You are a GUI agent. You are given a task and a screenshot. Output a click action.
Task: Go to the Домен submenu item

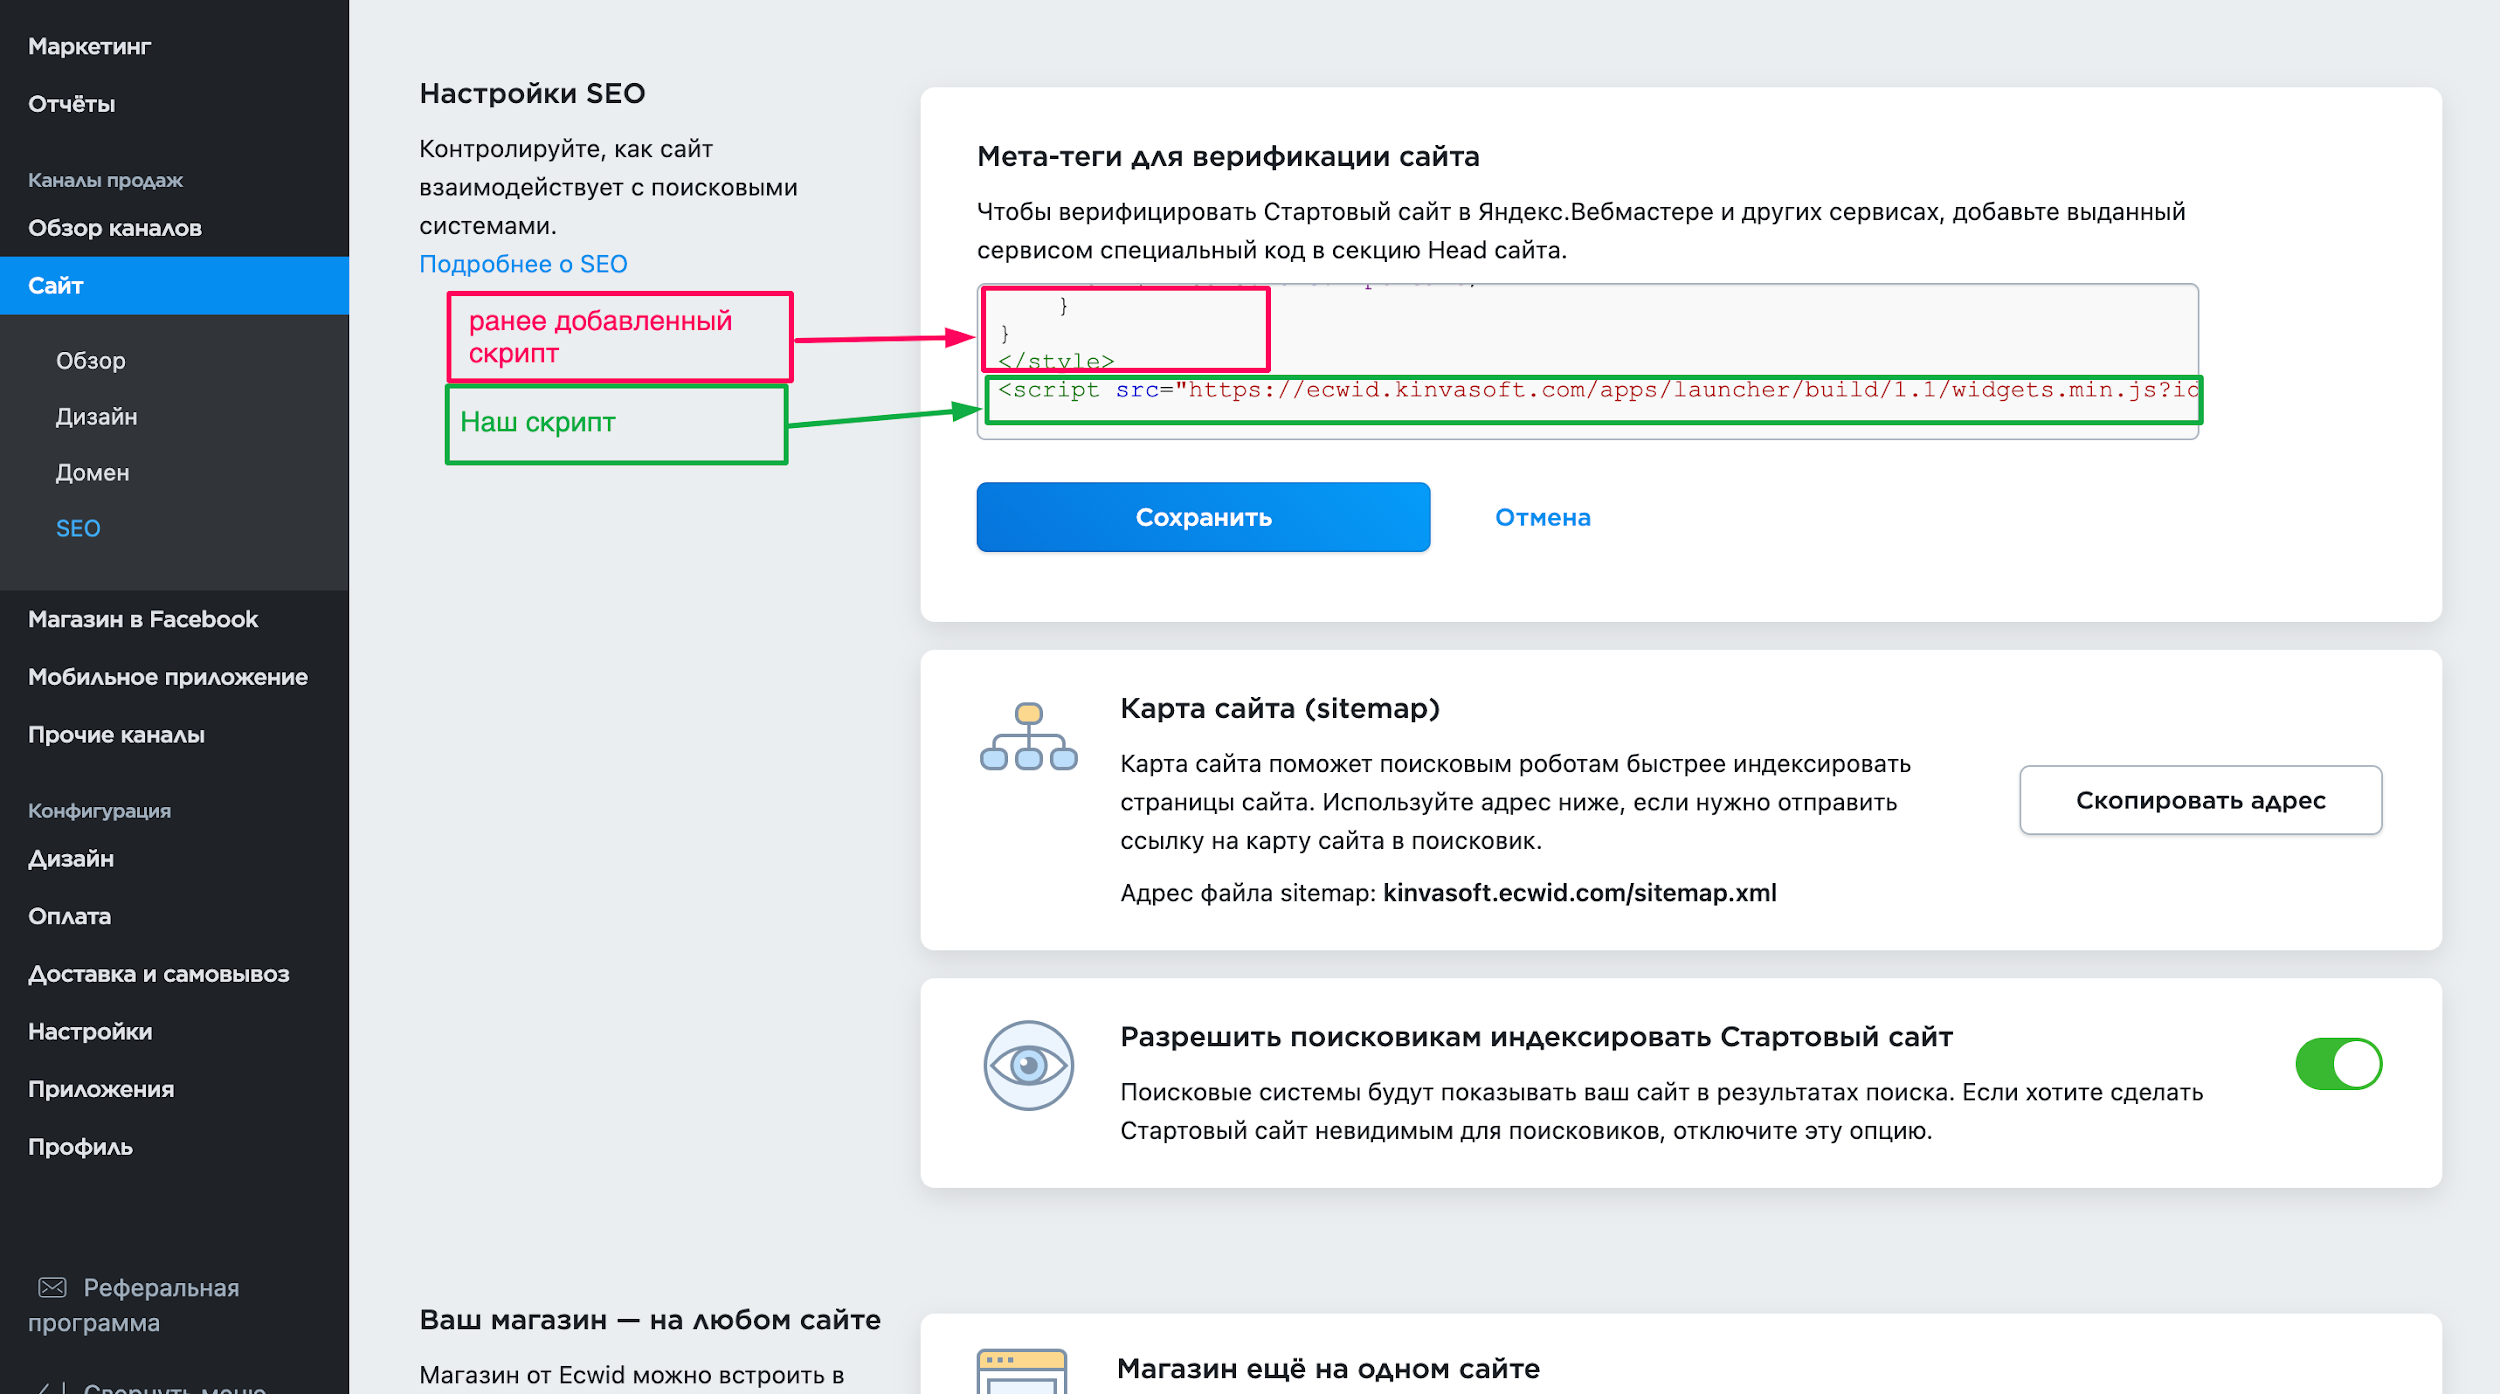point(93,473)
